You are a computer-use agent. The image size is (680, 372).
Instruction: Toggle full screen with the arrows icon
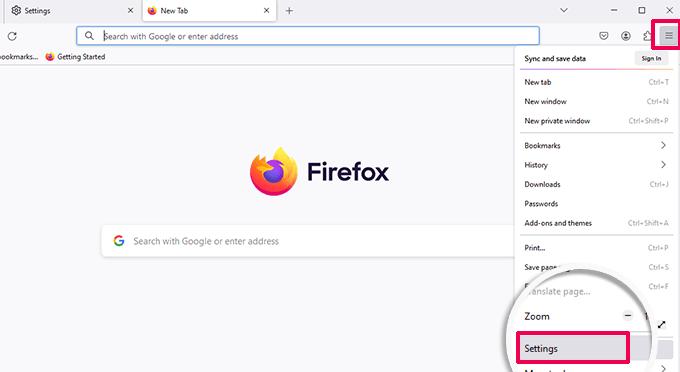coord(661,324)
